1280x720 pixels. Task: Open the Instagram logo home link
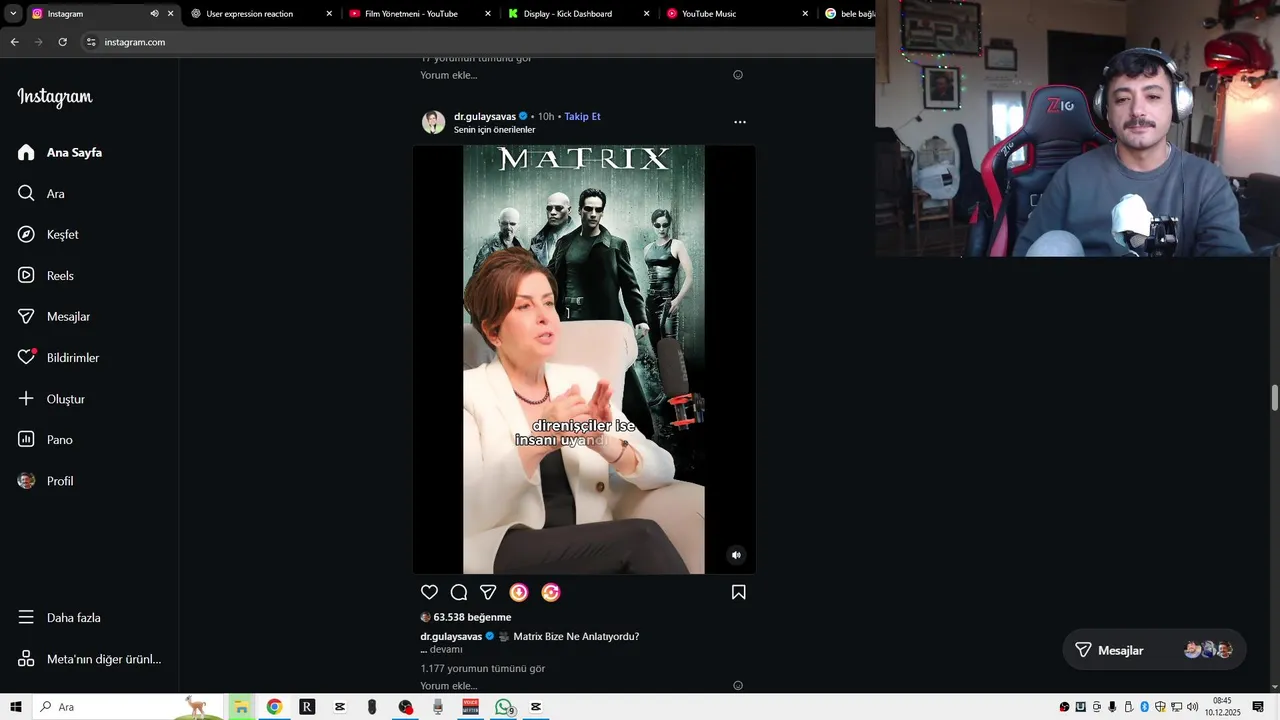point(55,97)
